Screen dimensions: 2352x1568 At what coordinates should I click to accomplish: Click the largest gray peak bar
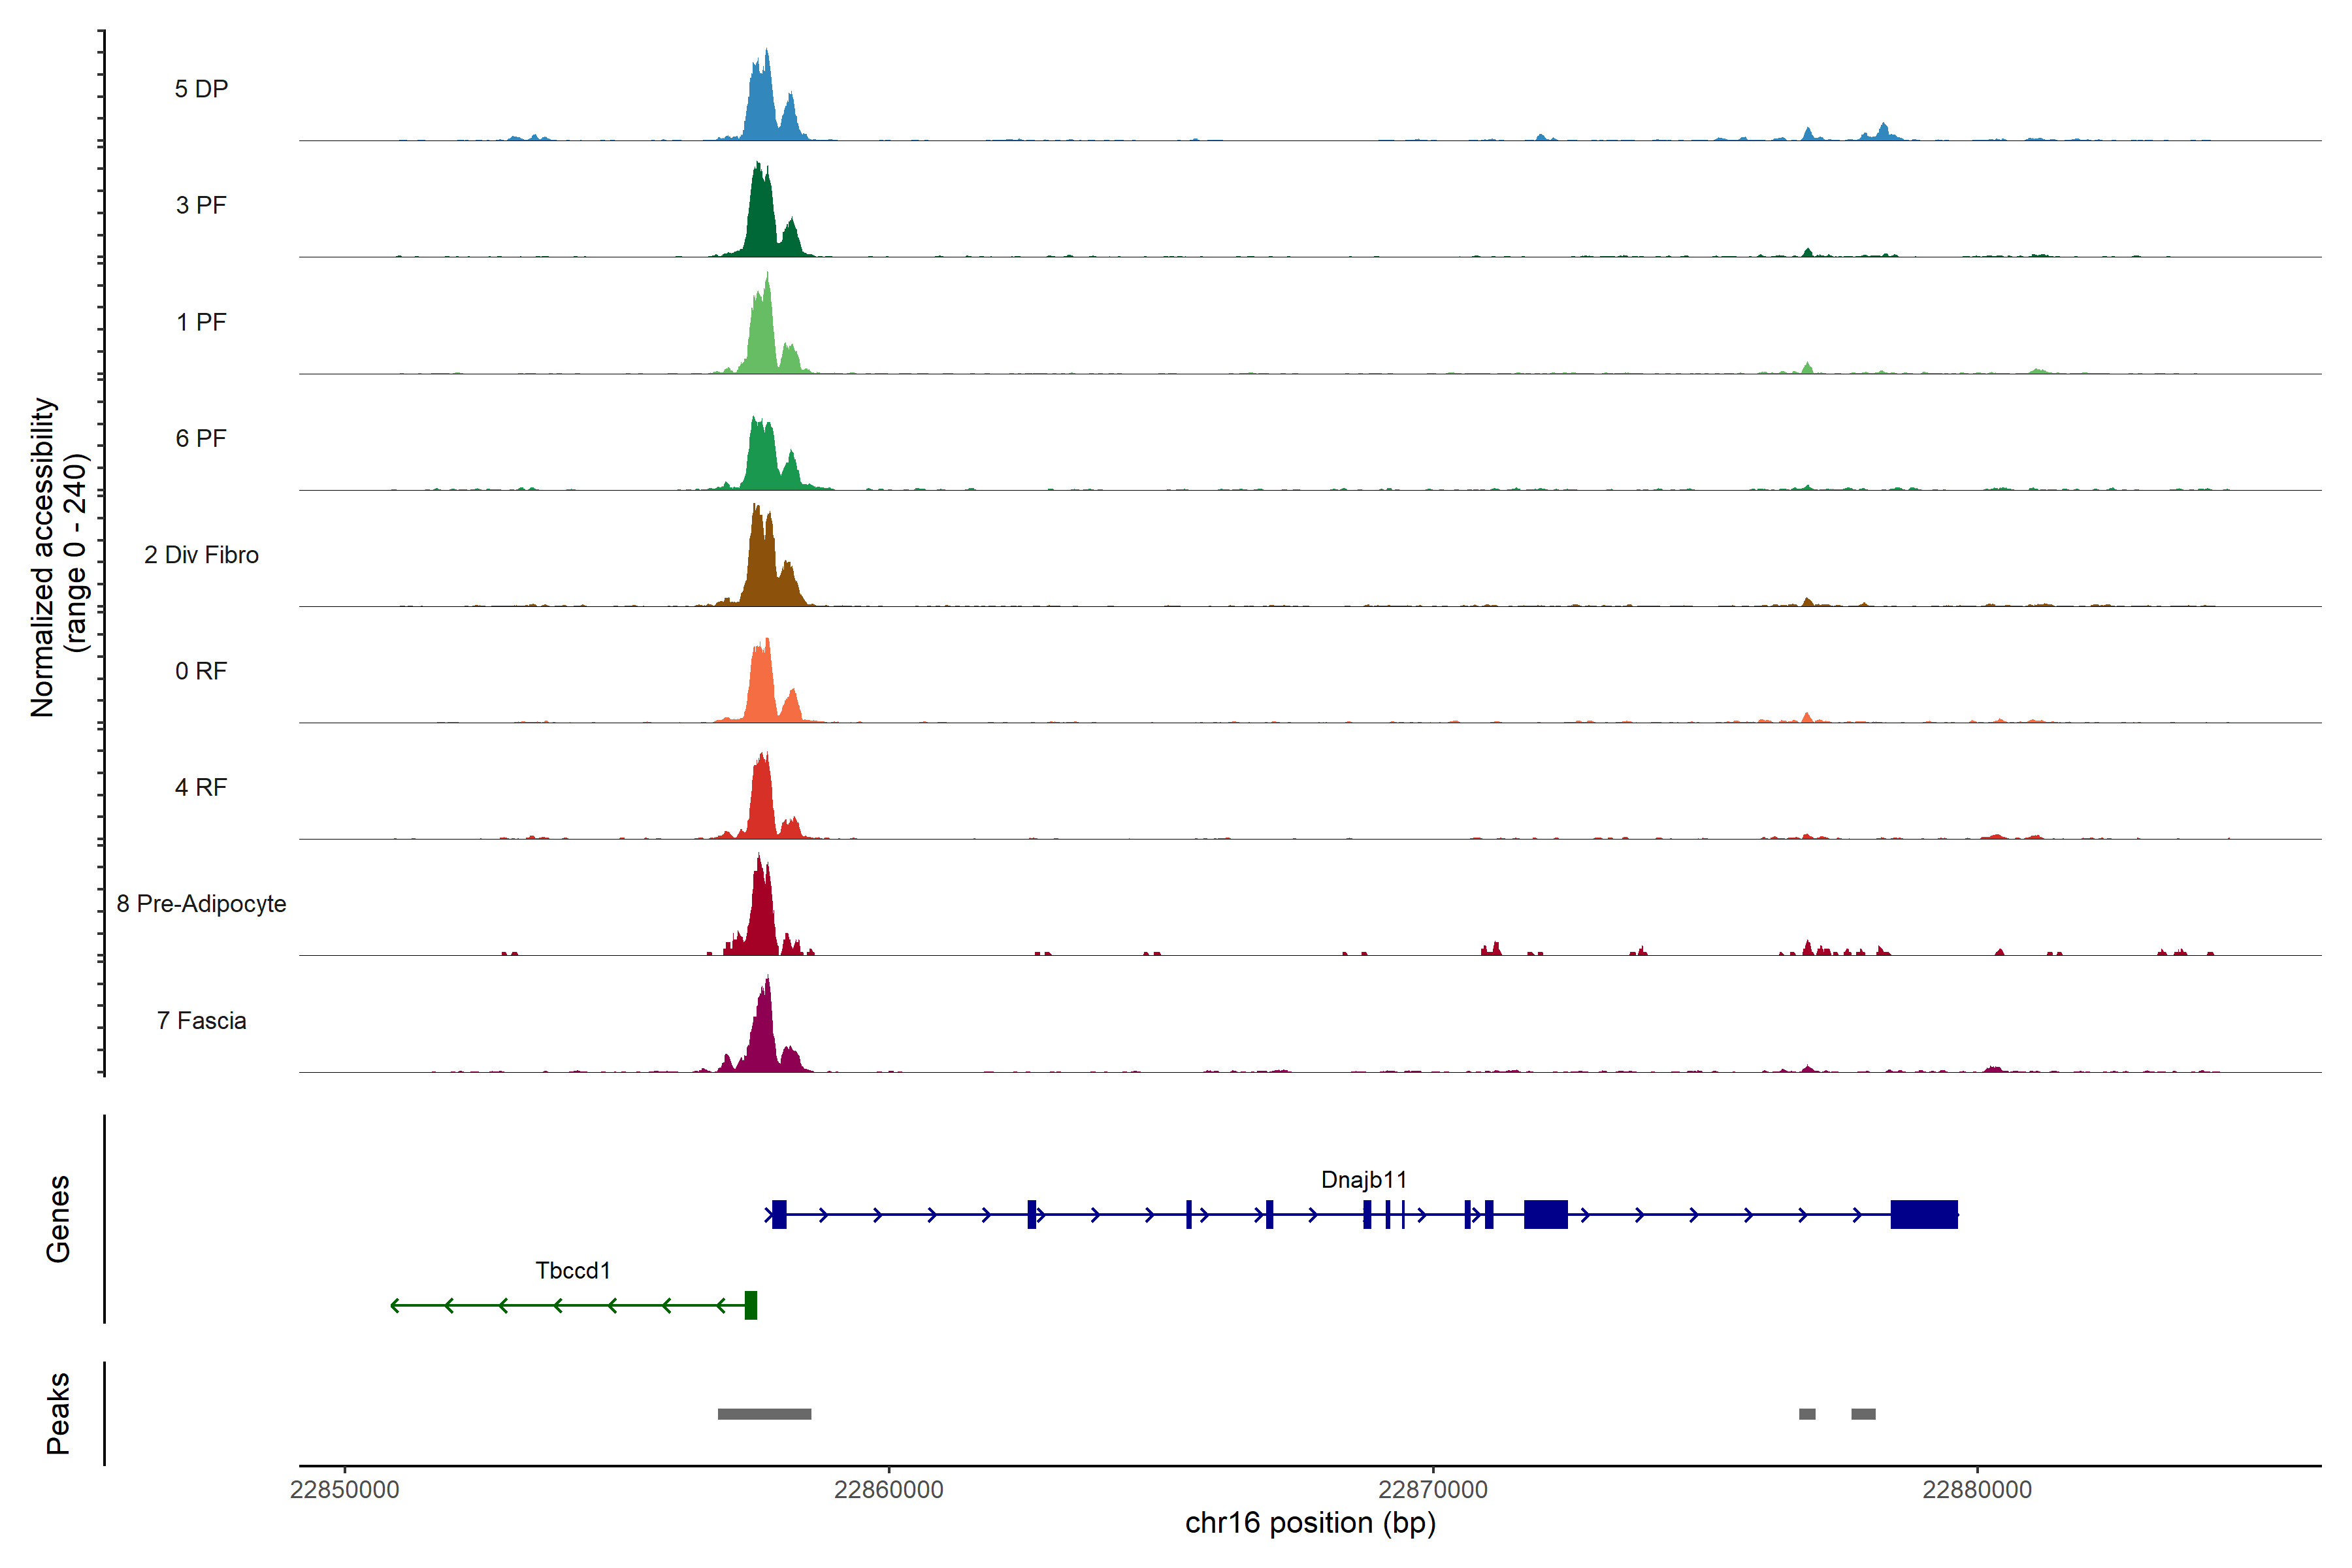pyautogui.click(x=764, y=1414)
